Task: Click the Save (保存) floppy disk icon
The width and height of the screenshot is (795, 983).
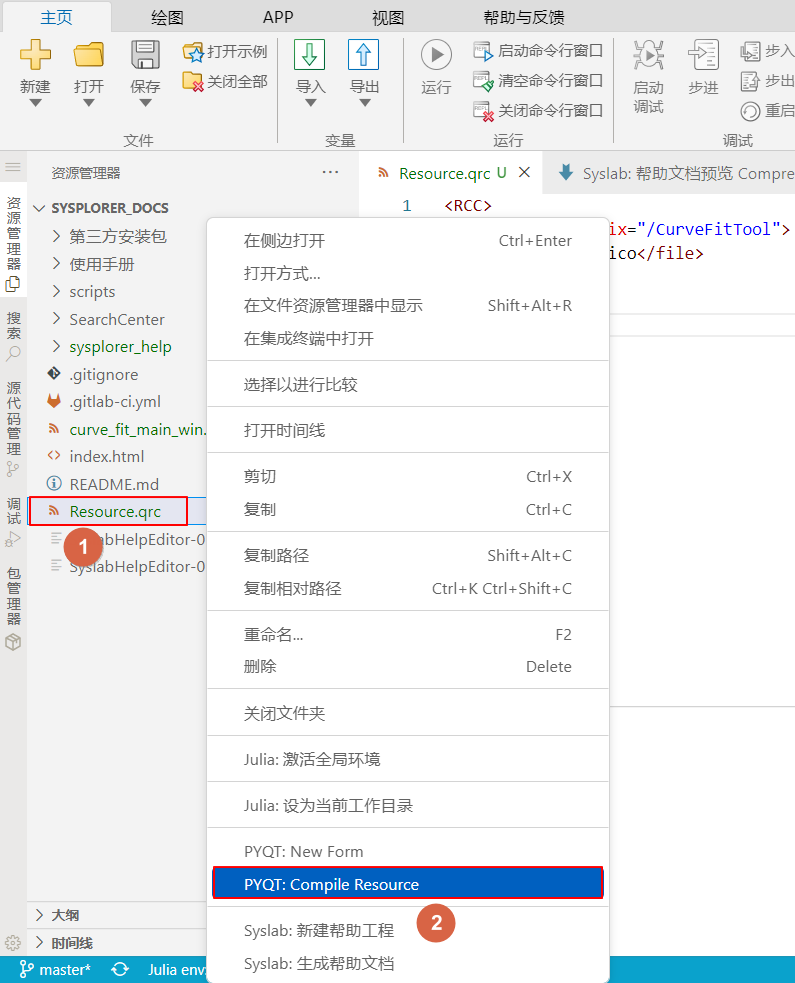Action: point(145,55)
